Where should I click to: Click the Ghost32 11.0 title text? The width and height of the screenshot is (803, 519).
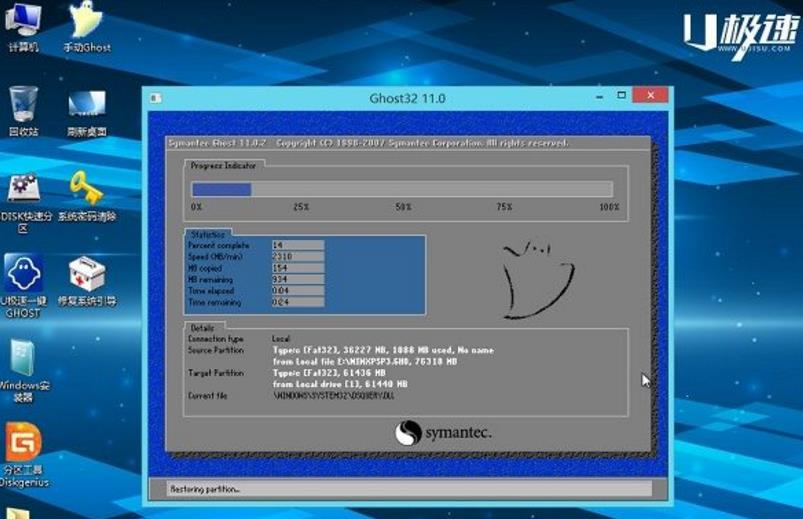407,98
